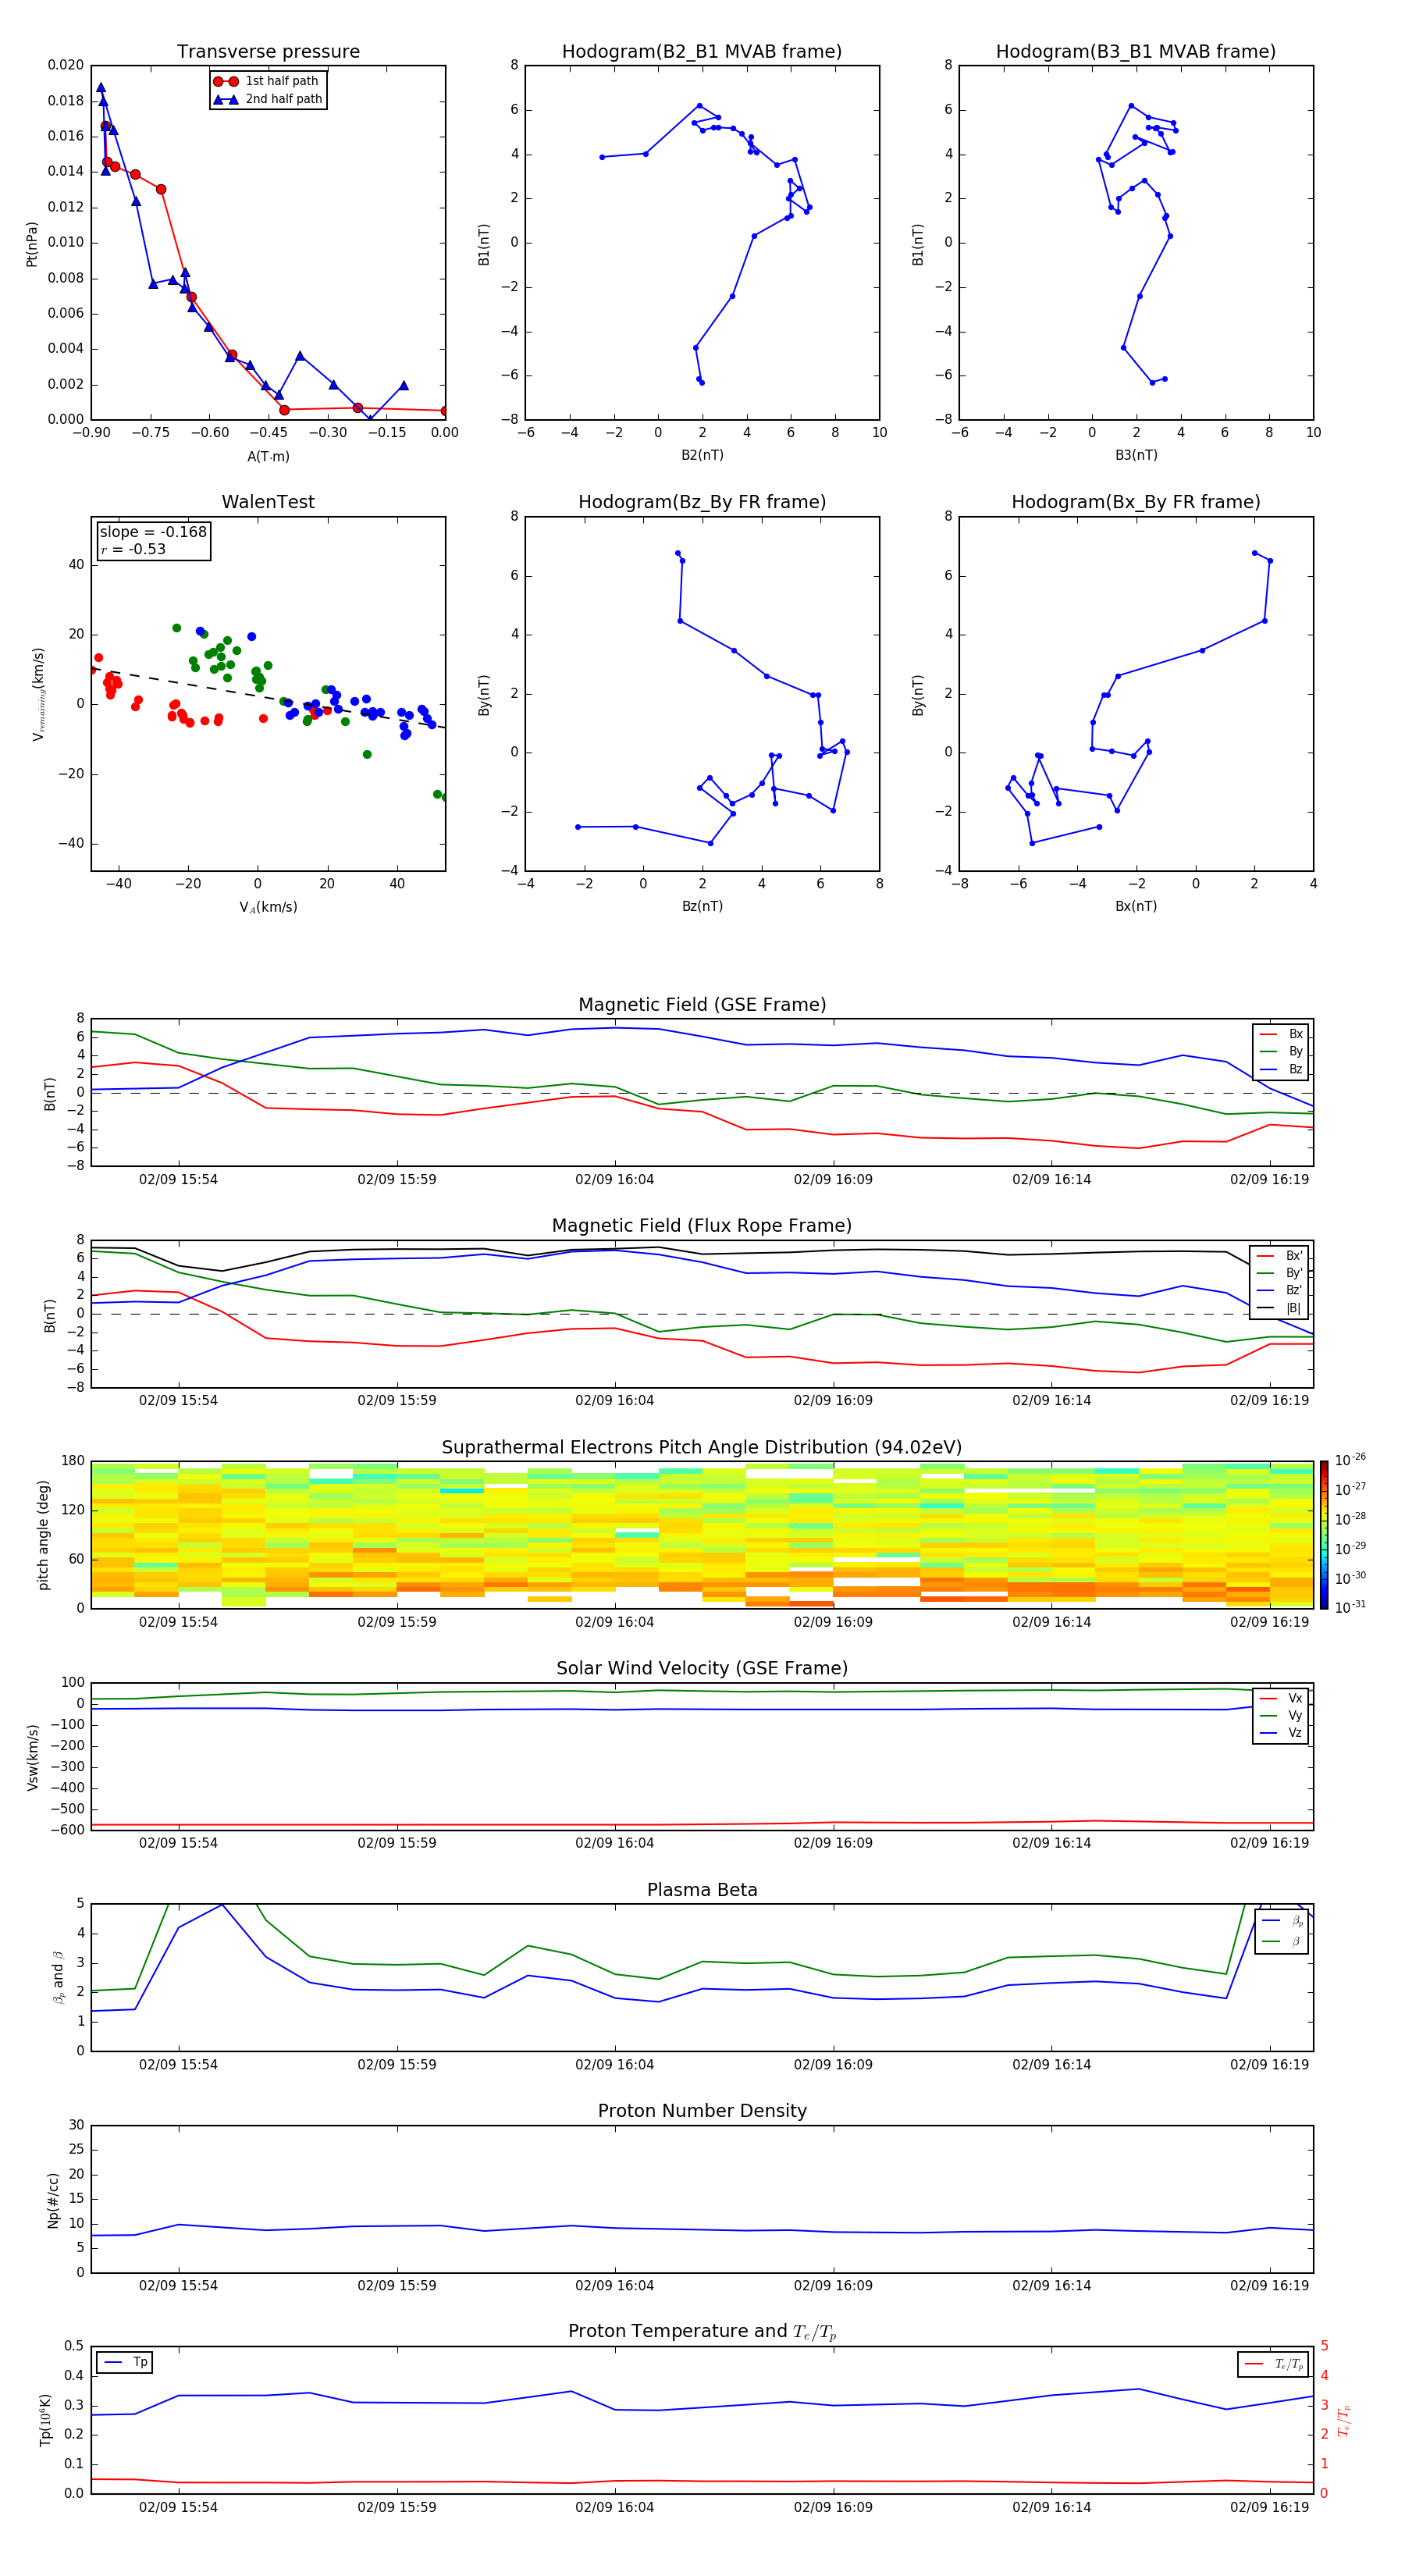Click the 'WalenTest' plot title
This screenshot has height=2576, width=1405.
pos(268,502)
